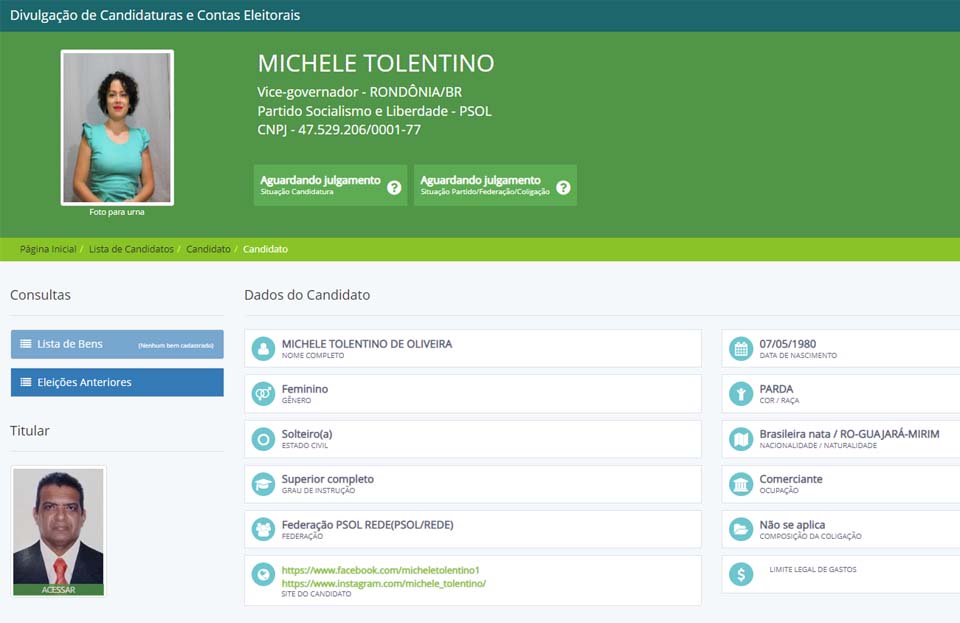This screenshot has width=960, height=623.
Task: Click the dollar sign icon for Limite Legal de Gastos
Action: [x=741, y=575]
